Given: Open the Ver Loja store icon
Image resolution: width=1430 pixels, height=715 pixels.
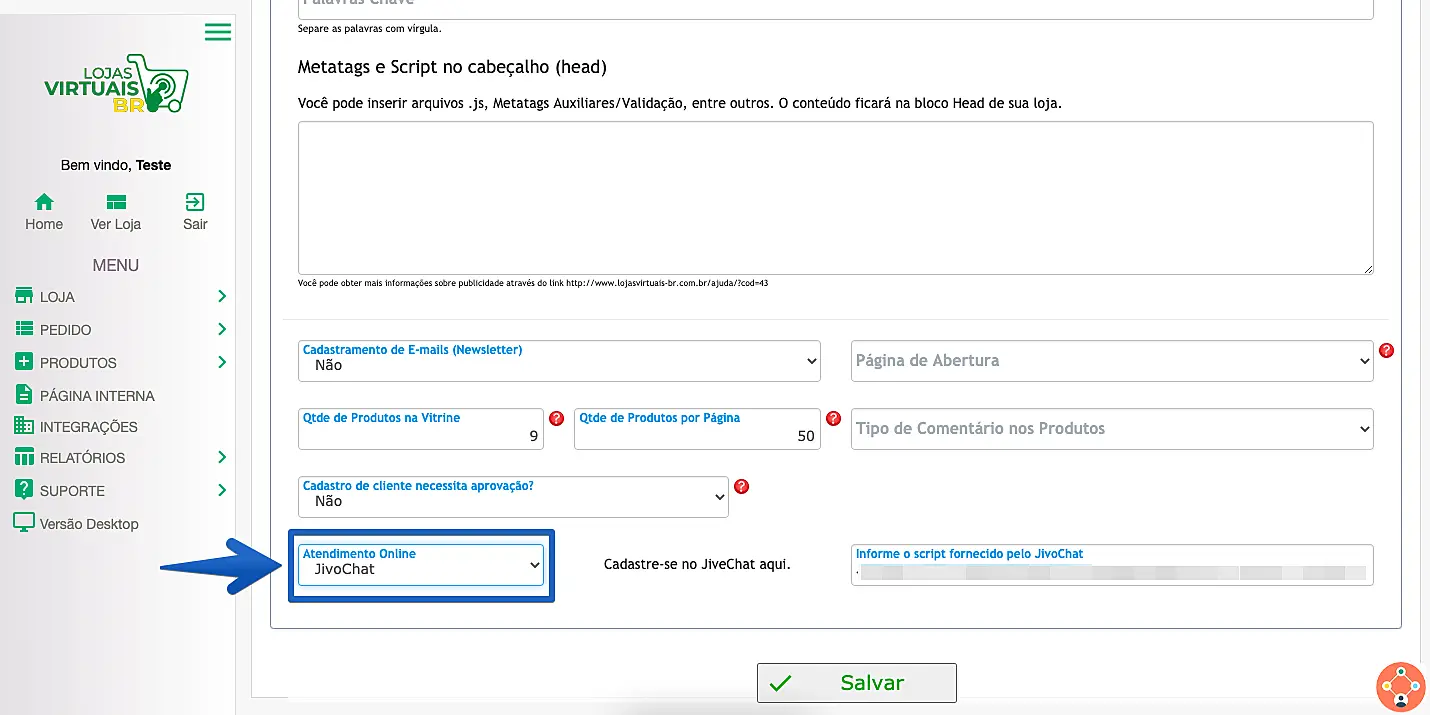Looking at the screenshot, I should (x=116, y=203).
